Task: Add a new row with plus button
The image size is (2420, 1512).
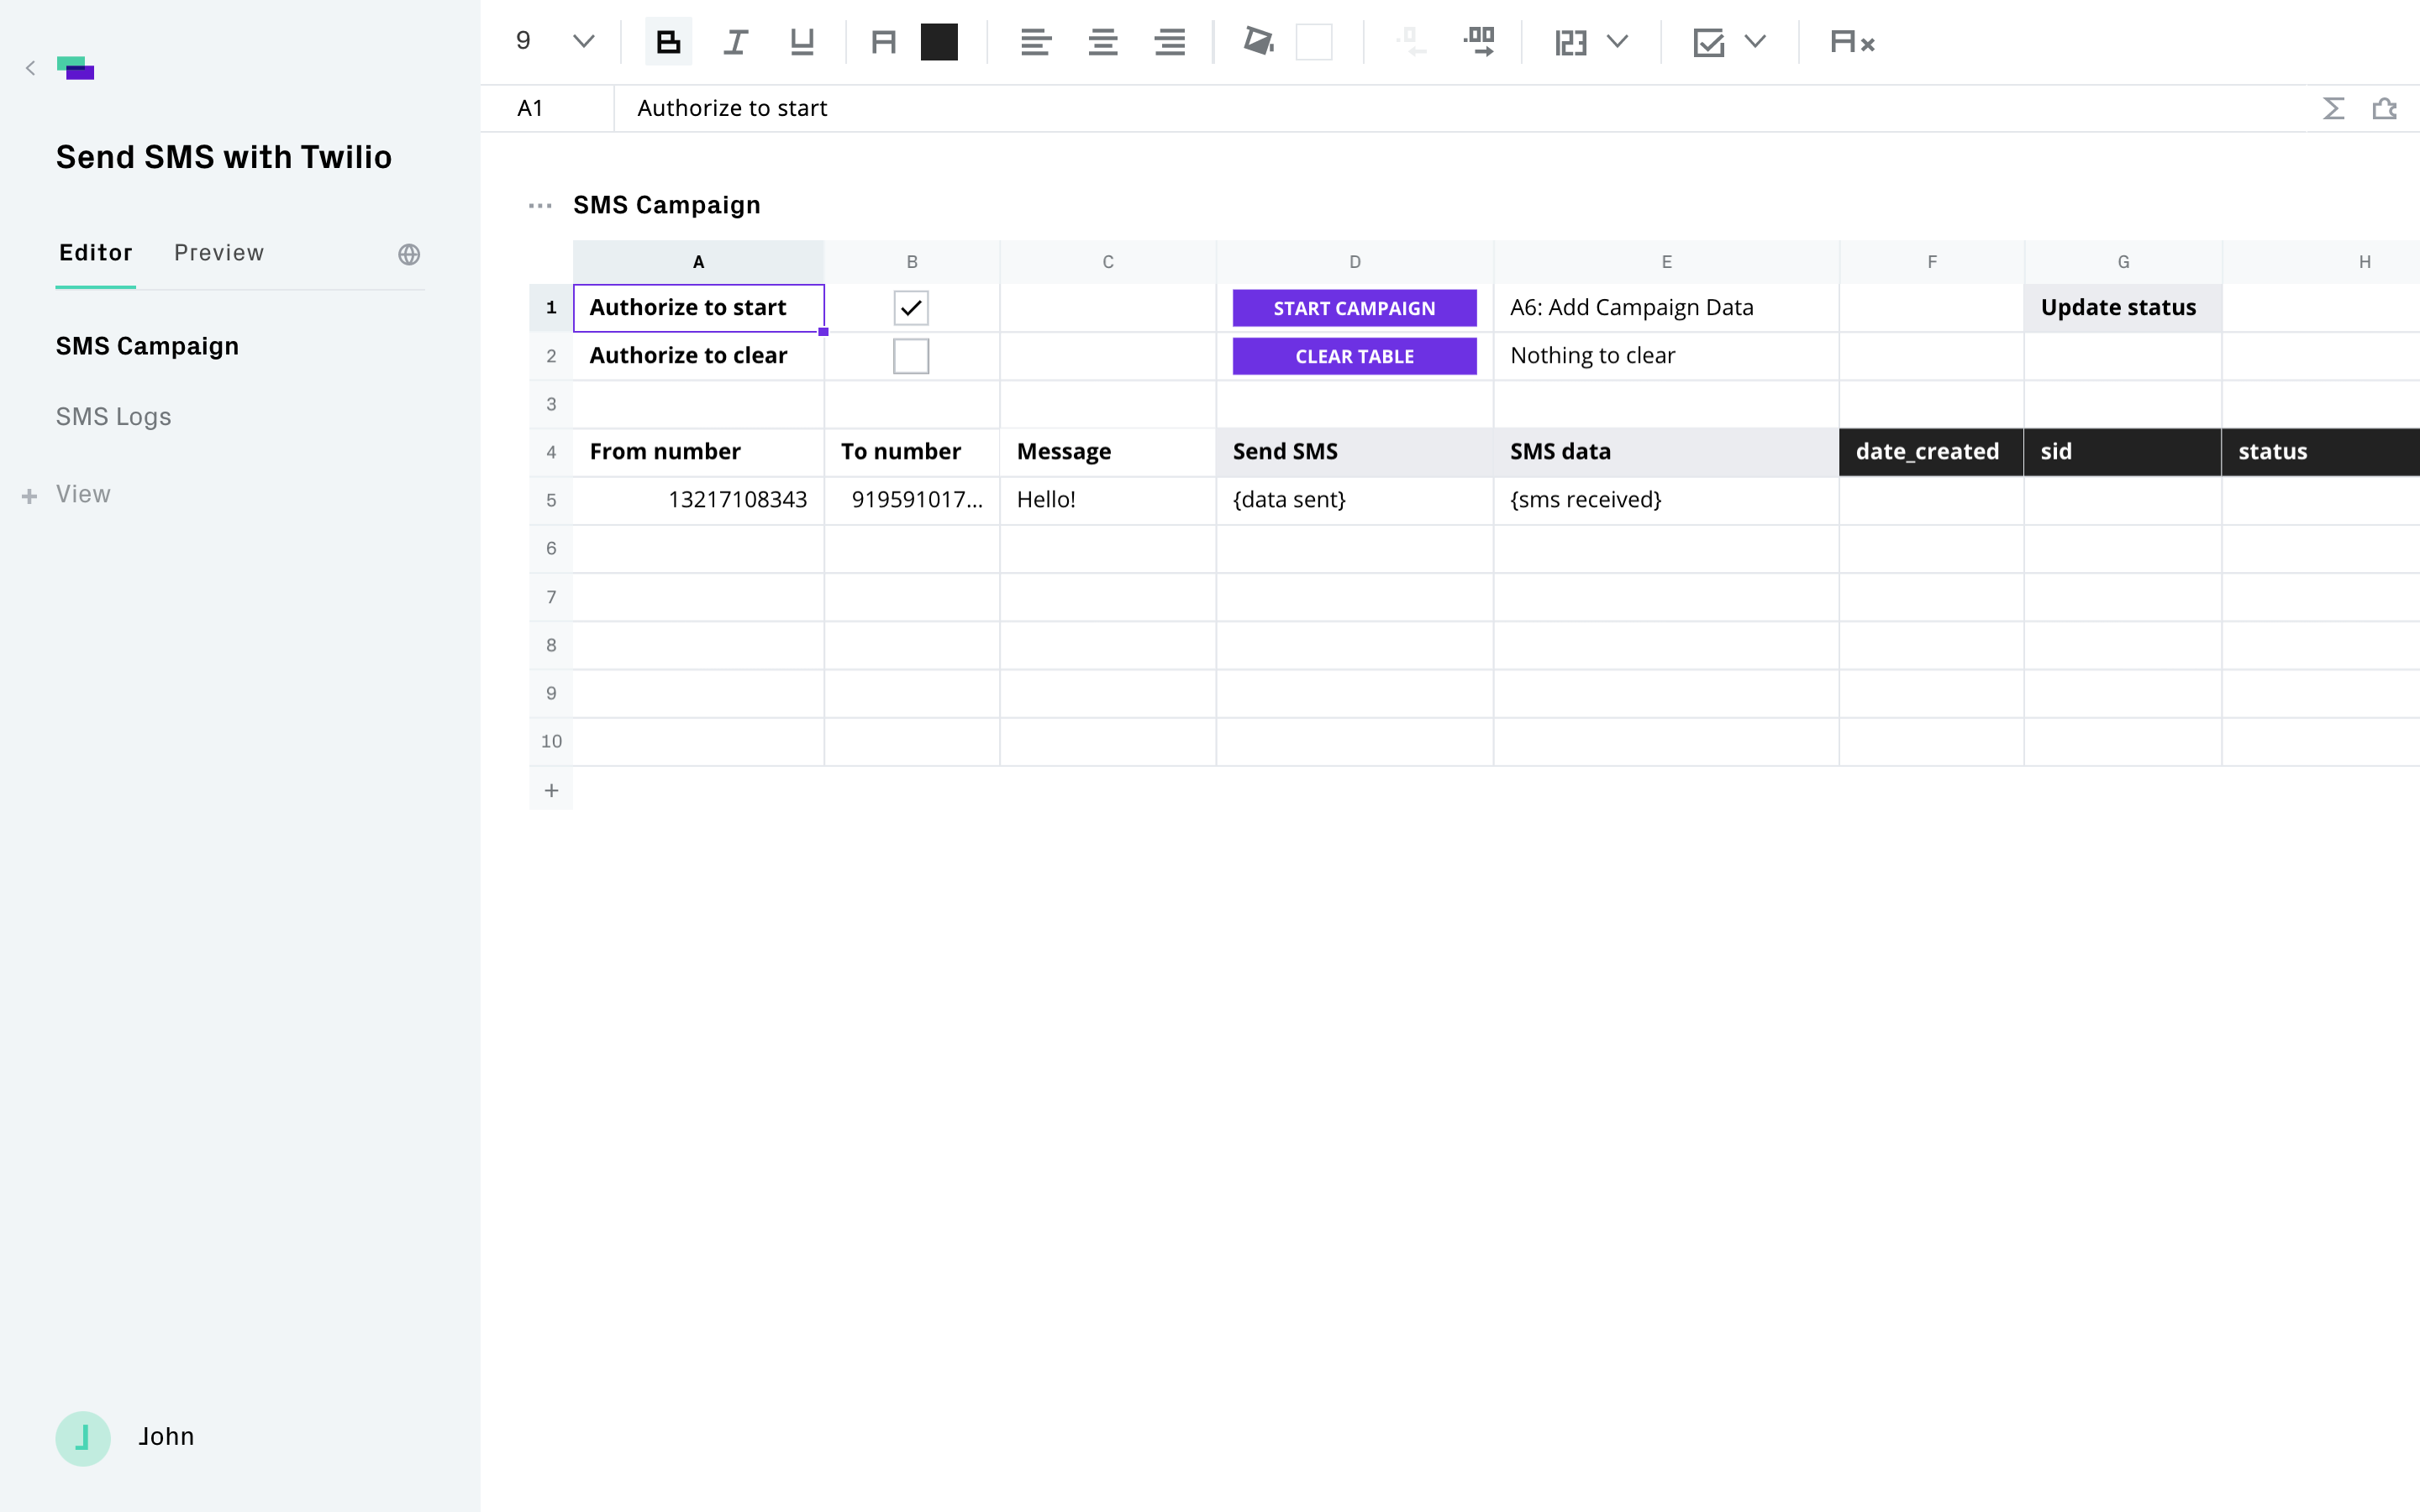Action: pyautogui.click(x=551, y=790)
